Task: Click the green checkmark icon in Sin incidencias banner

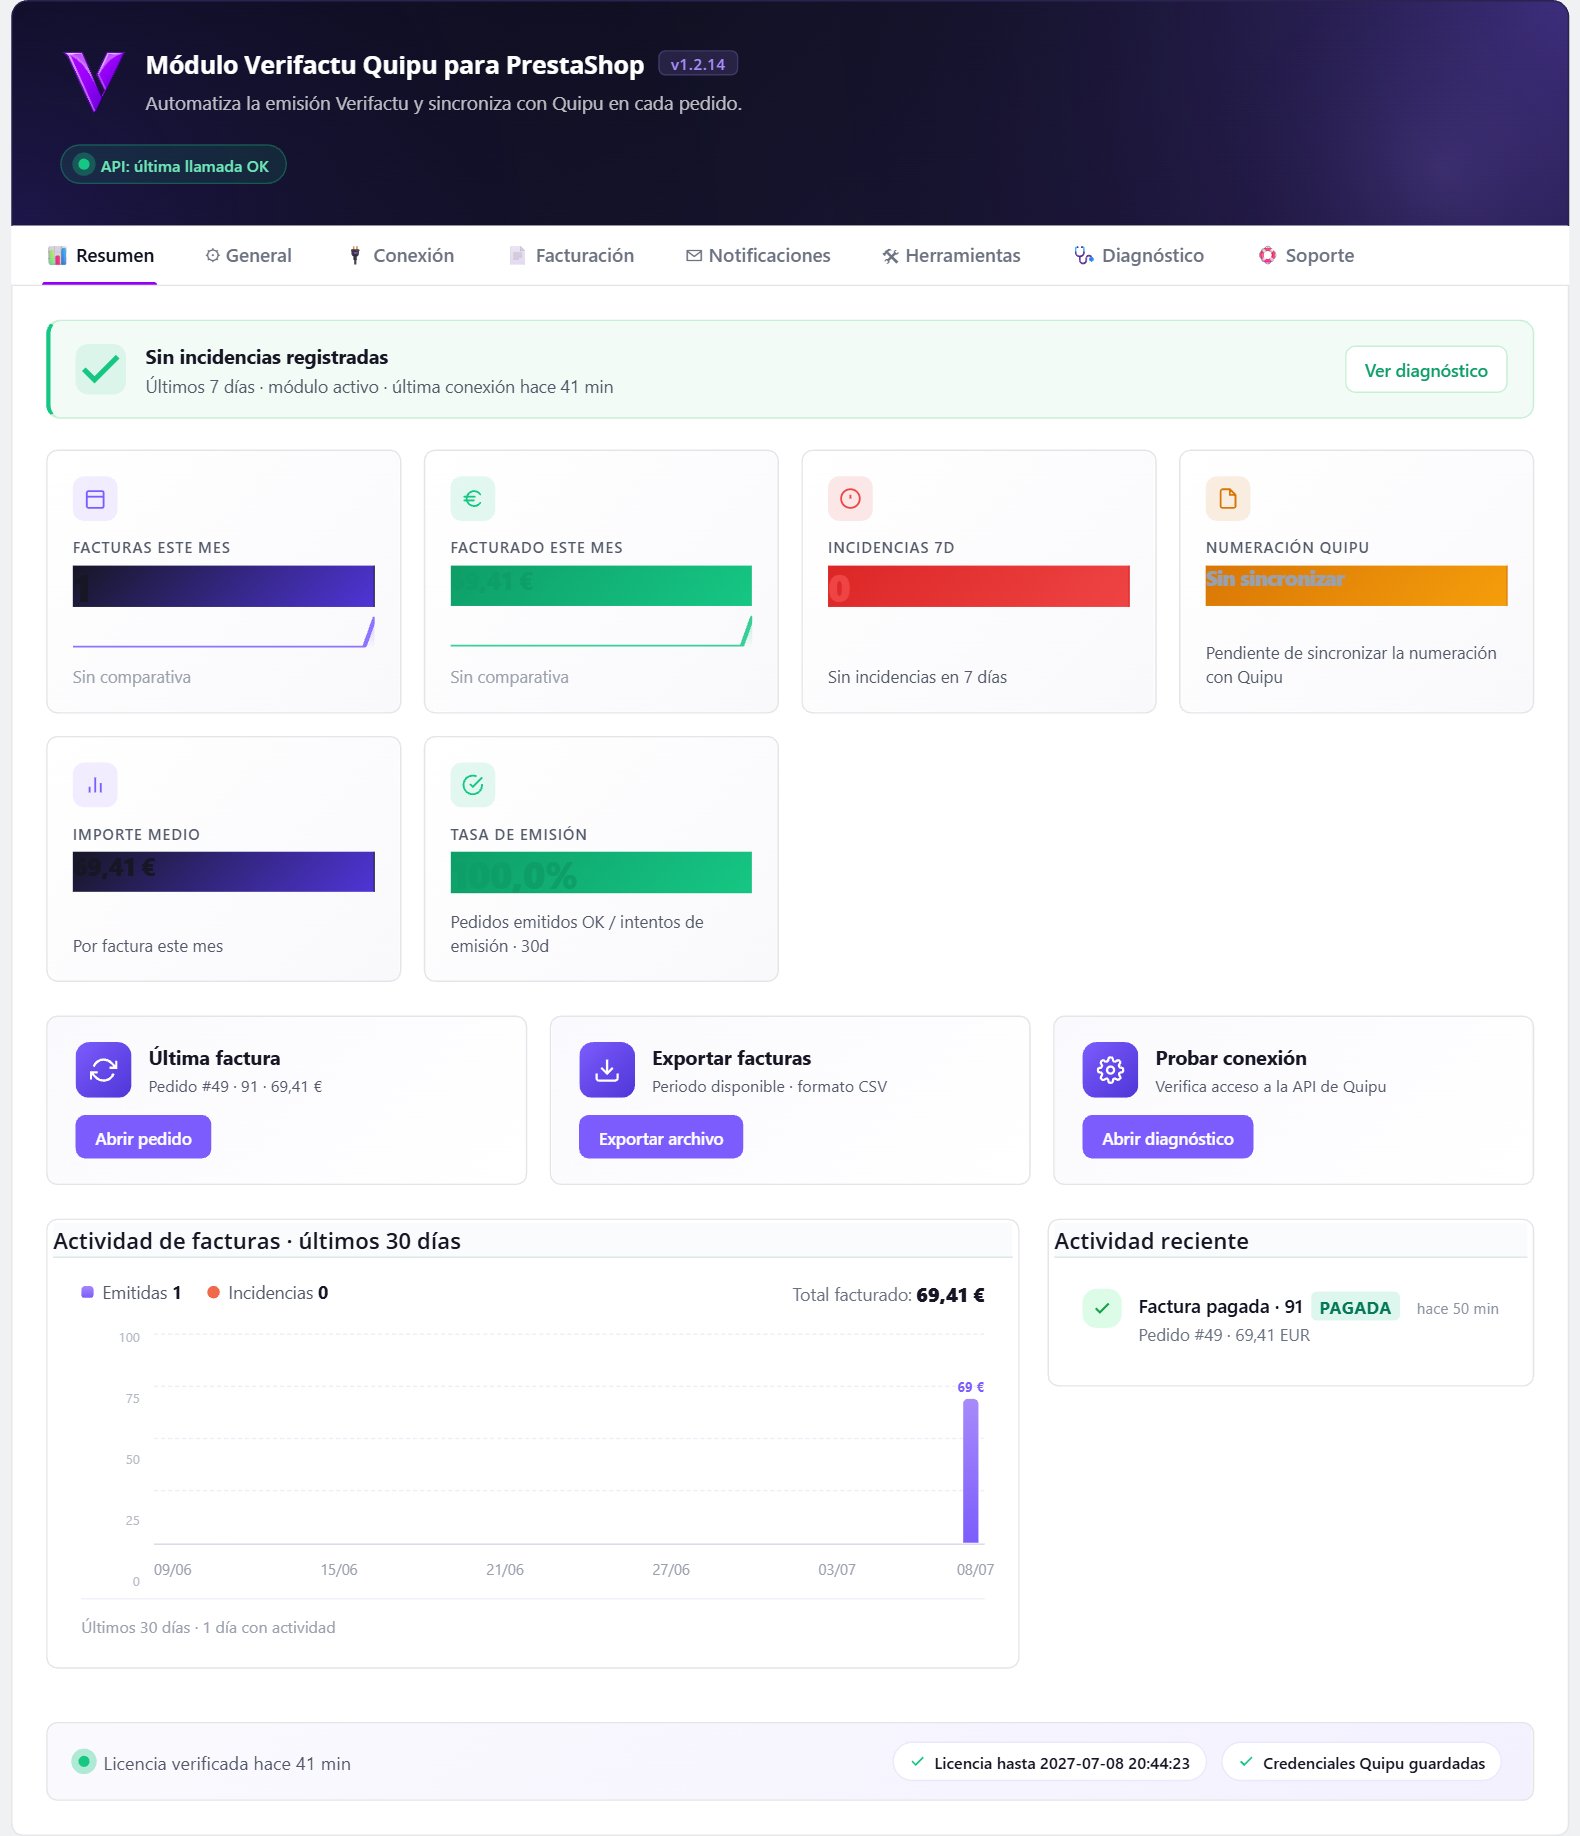Action: (101, 370)
